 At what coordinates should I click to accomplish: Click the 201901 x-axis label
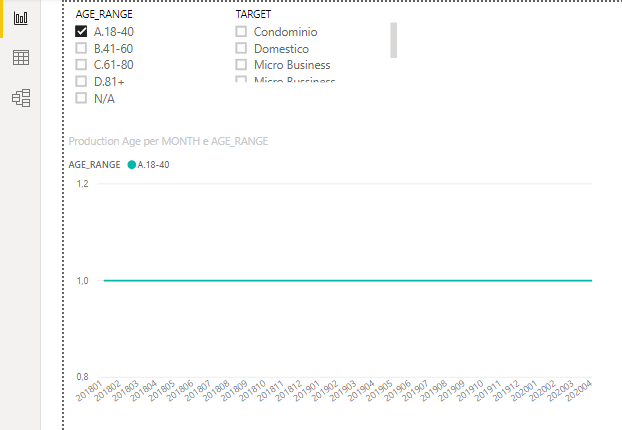tap(307, 391)
